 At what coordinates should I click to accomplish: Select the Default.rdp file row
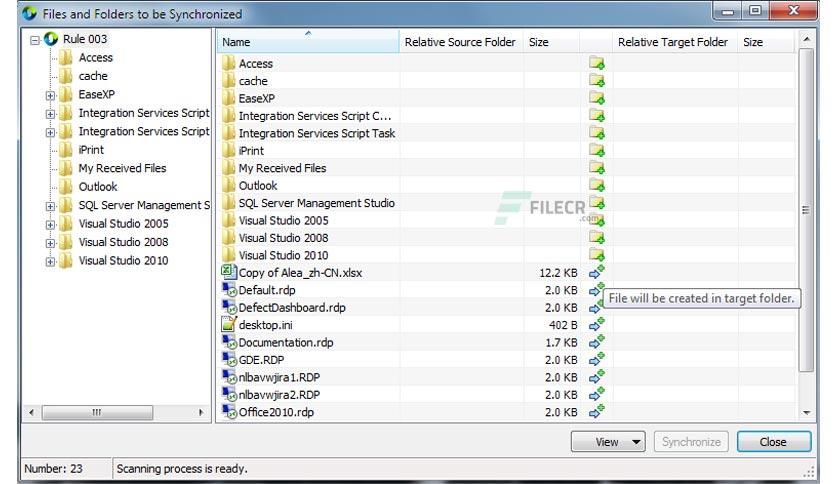point(506,290)
